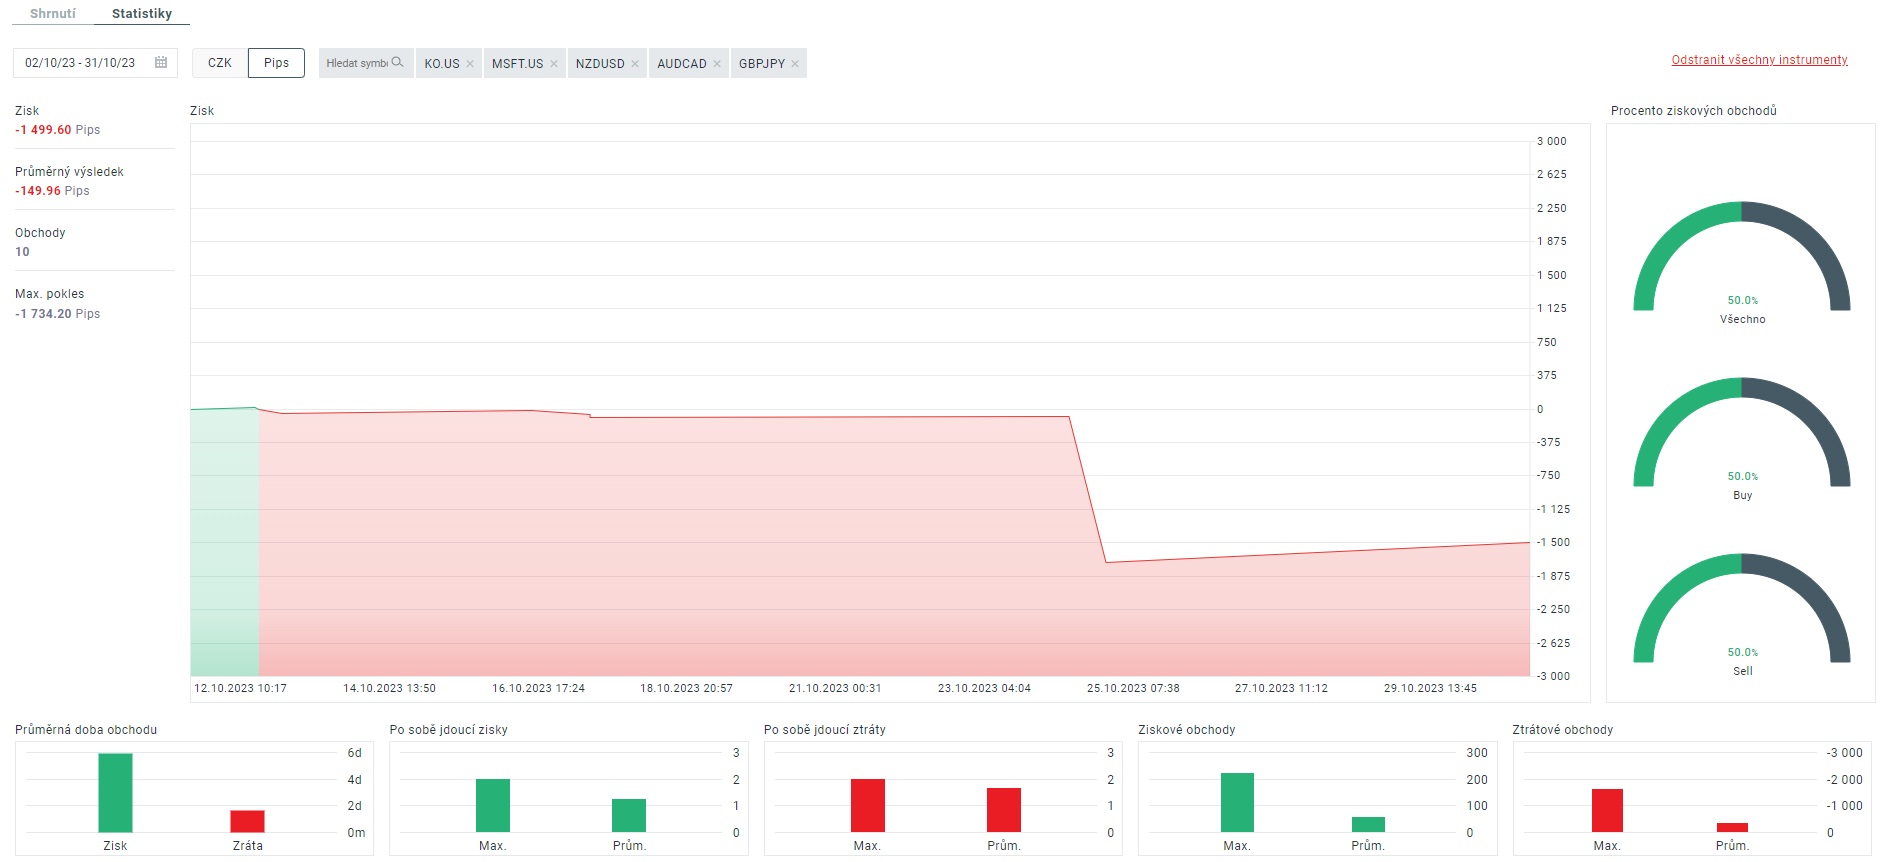Remove NZDUSD from the filter
The image size is (1884, 862).
click(635, 64)
